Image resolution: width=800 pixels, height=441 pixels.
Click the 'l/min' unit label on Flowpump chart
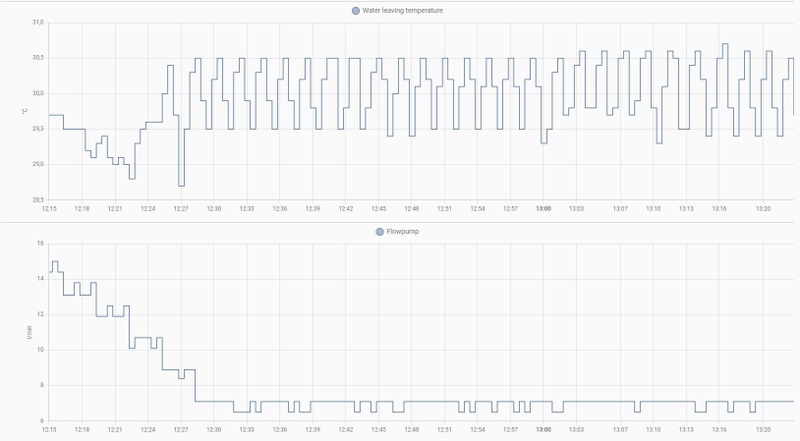pyautogui.click(x=29, y=333)
